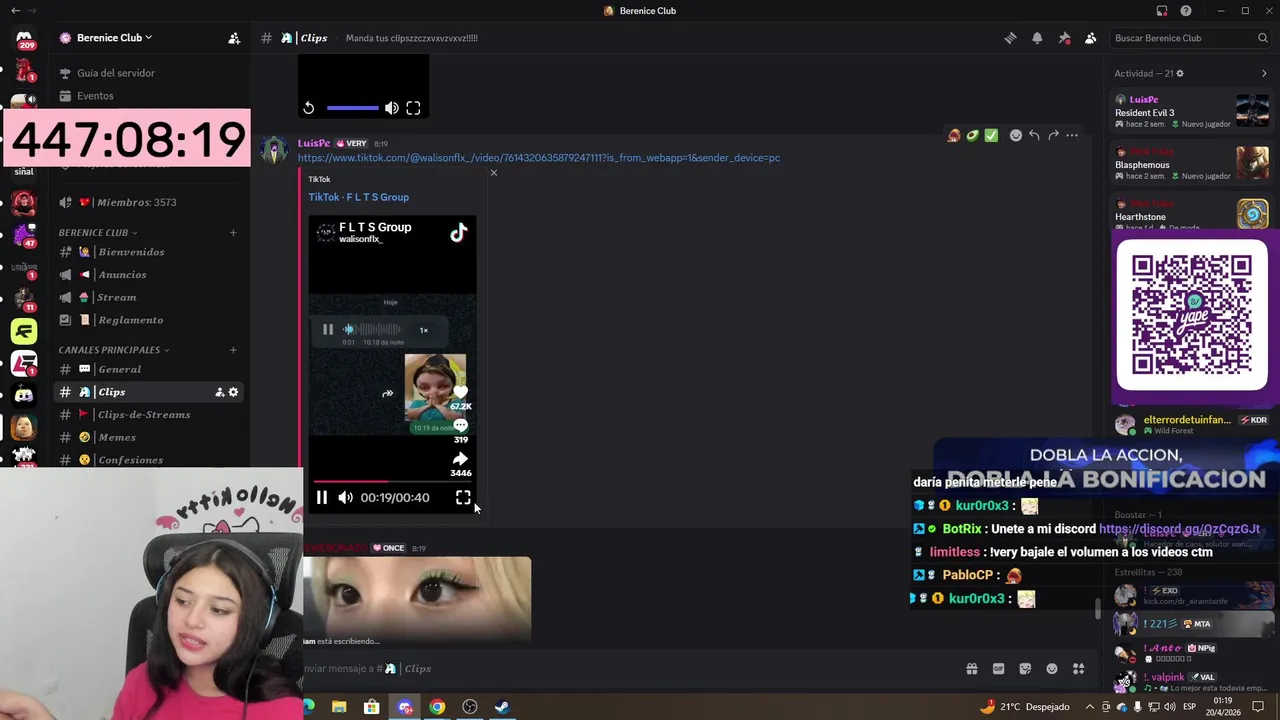Open blonde eye image attachment thumbnail
1280x720 pixels.
coord(417,597)
